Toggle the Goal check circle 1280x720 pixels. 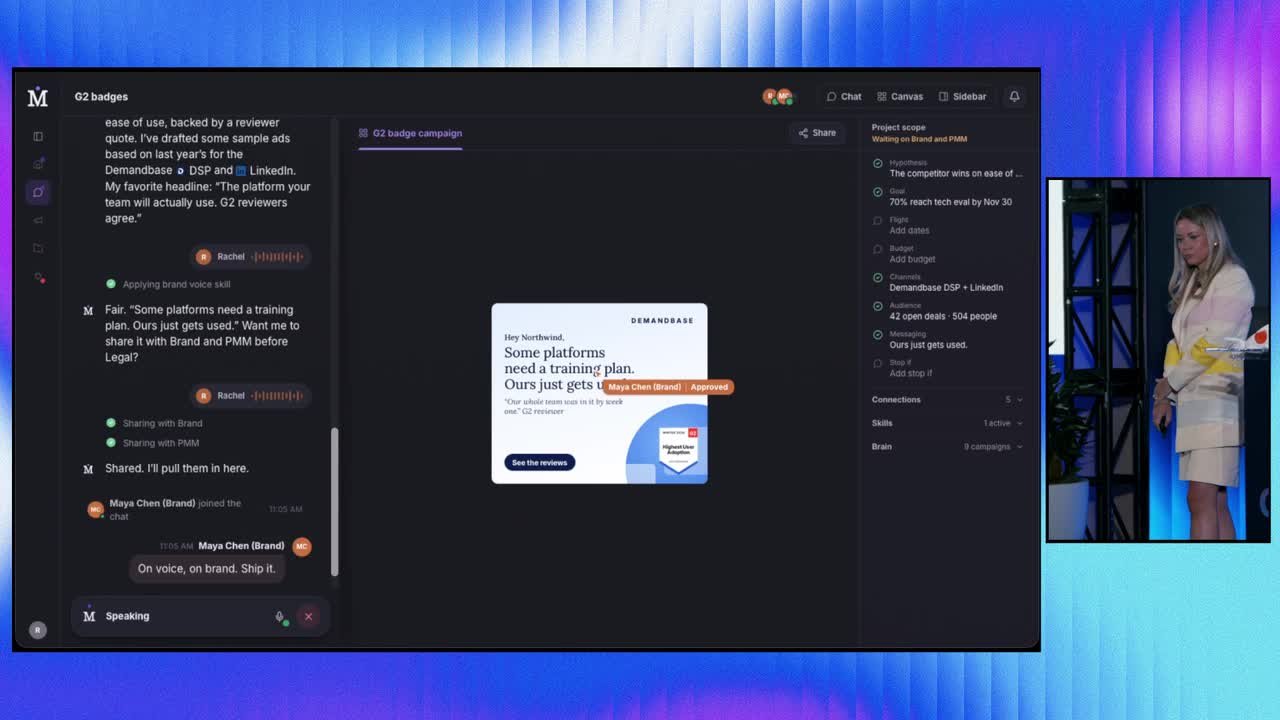click(877, 192)
